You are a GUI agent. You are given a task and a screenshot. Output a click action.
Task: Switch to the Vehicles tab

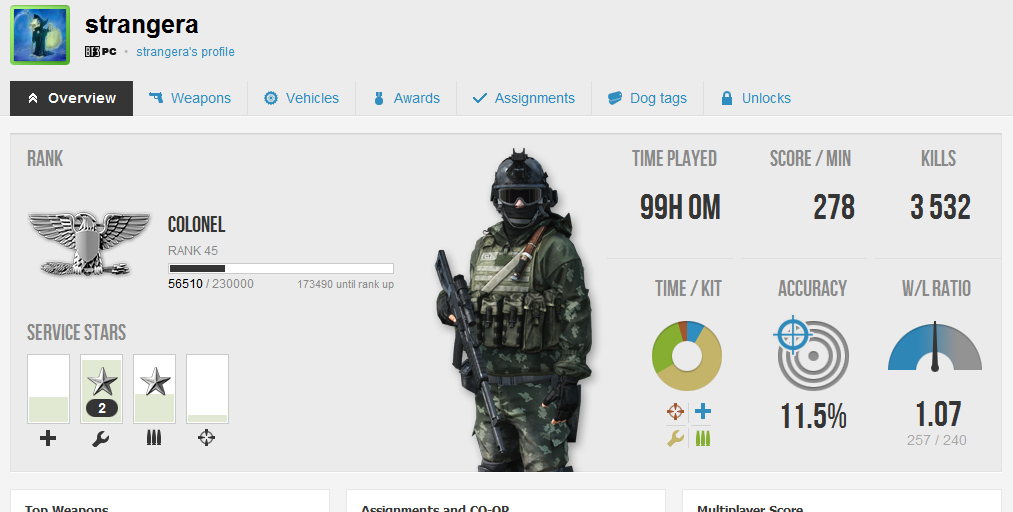[301, 98]
